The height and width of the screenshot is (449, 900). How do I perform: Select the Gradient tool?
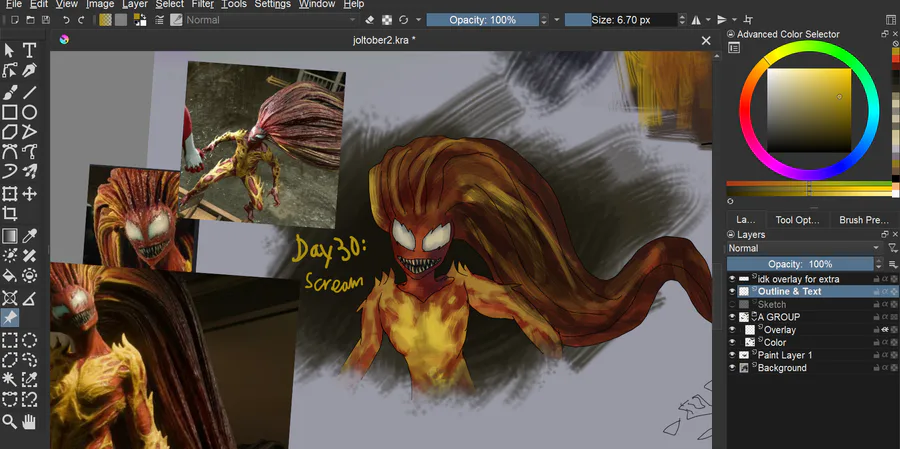[10, 236]
